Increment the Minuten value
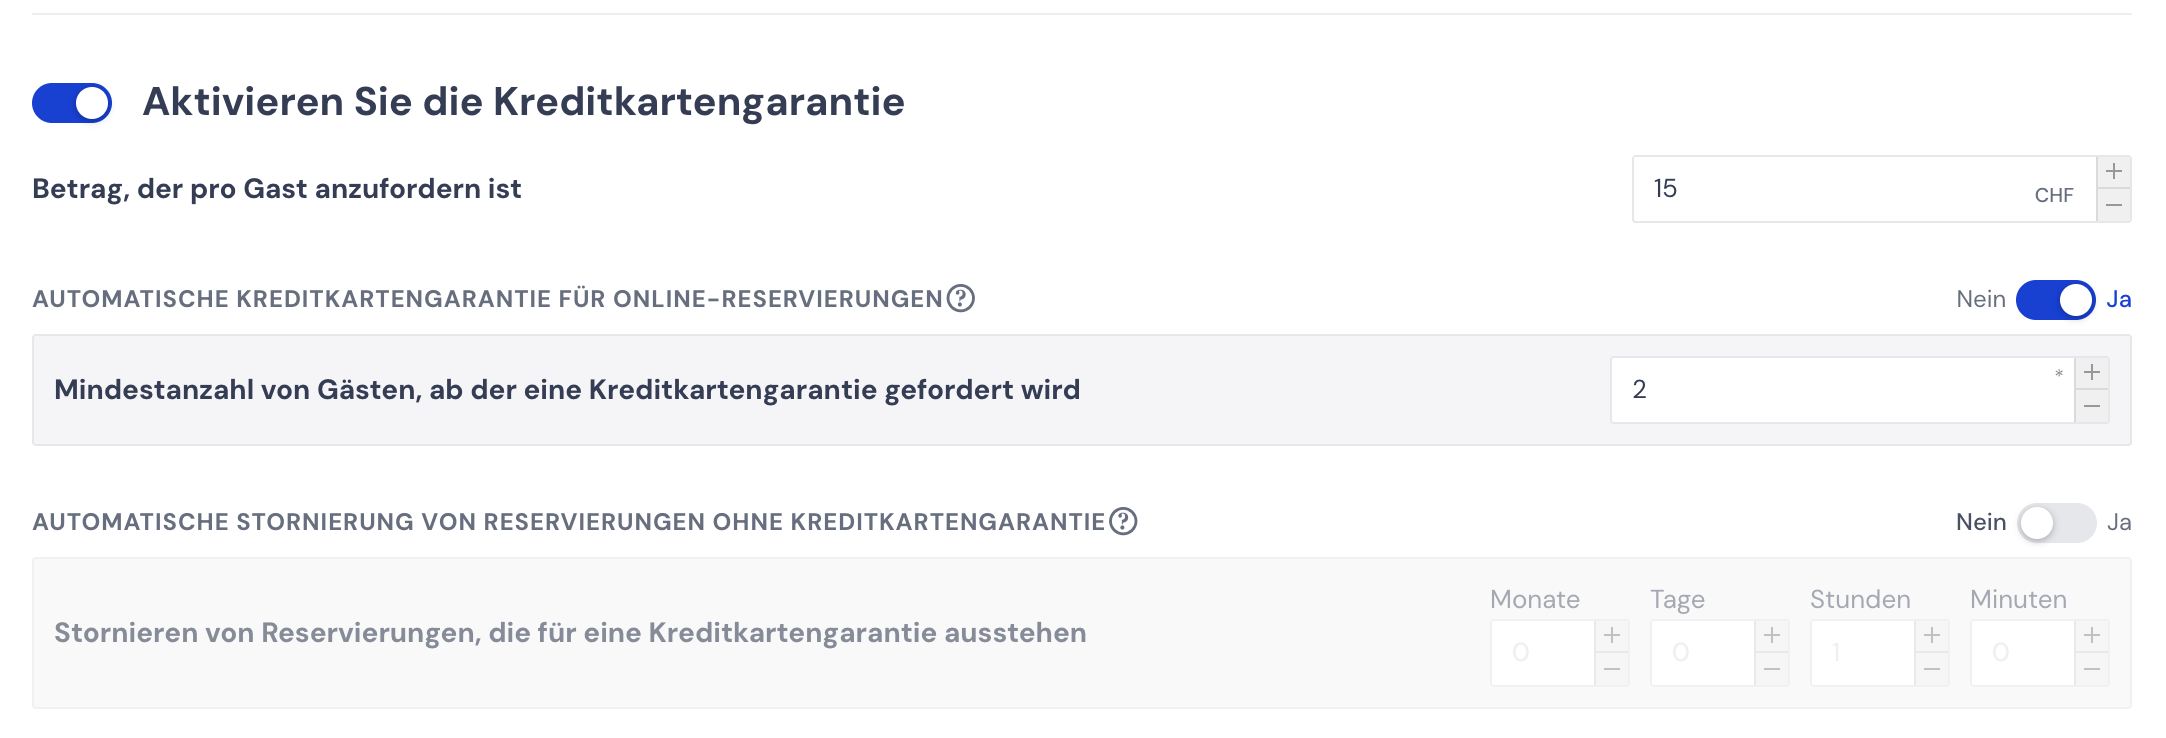Screen dimensions: 2166x738 [2092, 636]
